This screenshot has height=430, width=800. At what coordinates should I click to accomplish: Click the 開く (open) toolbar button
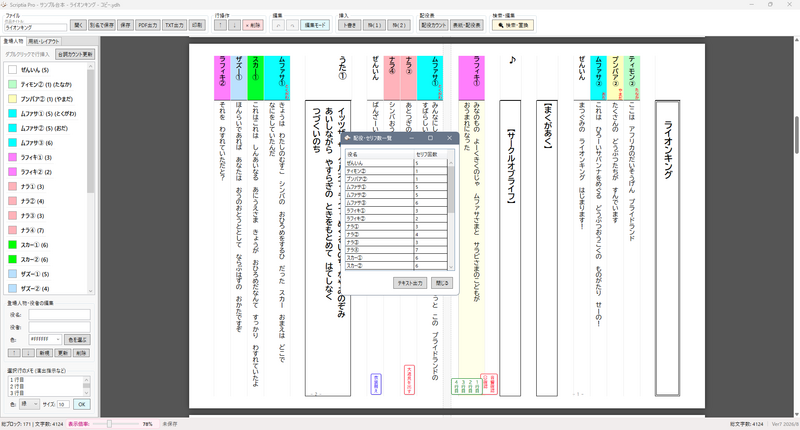click(78, 25)
